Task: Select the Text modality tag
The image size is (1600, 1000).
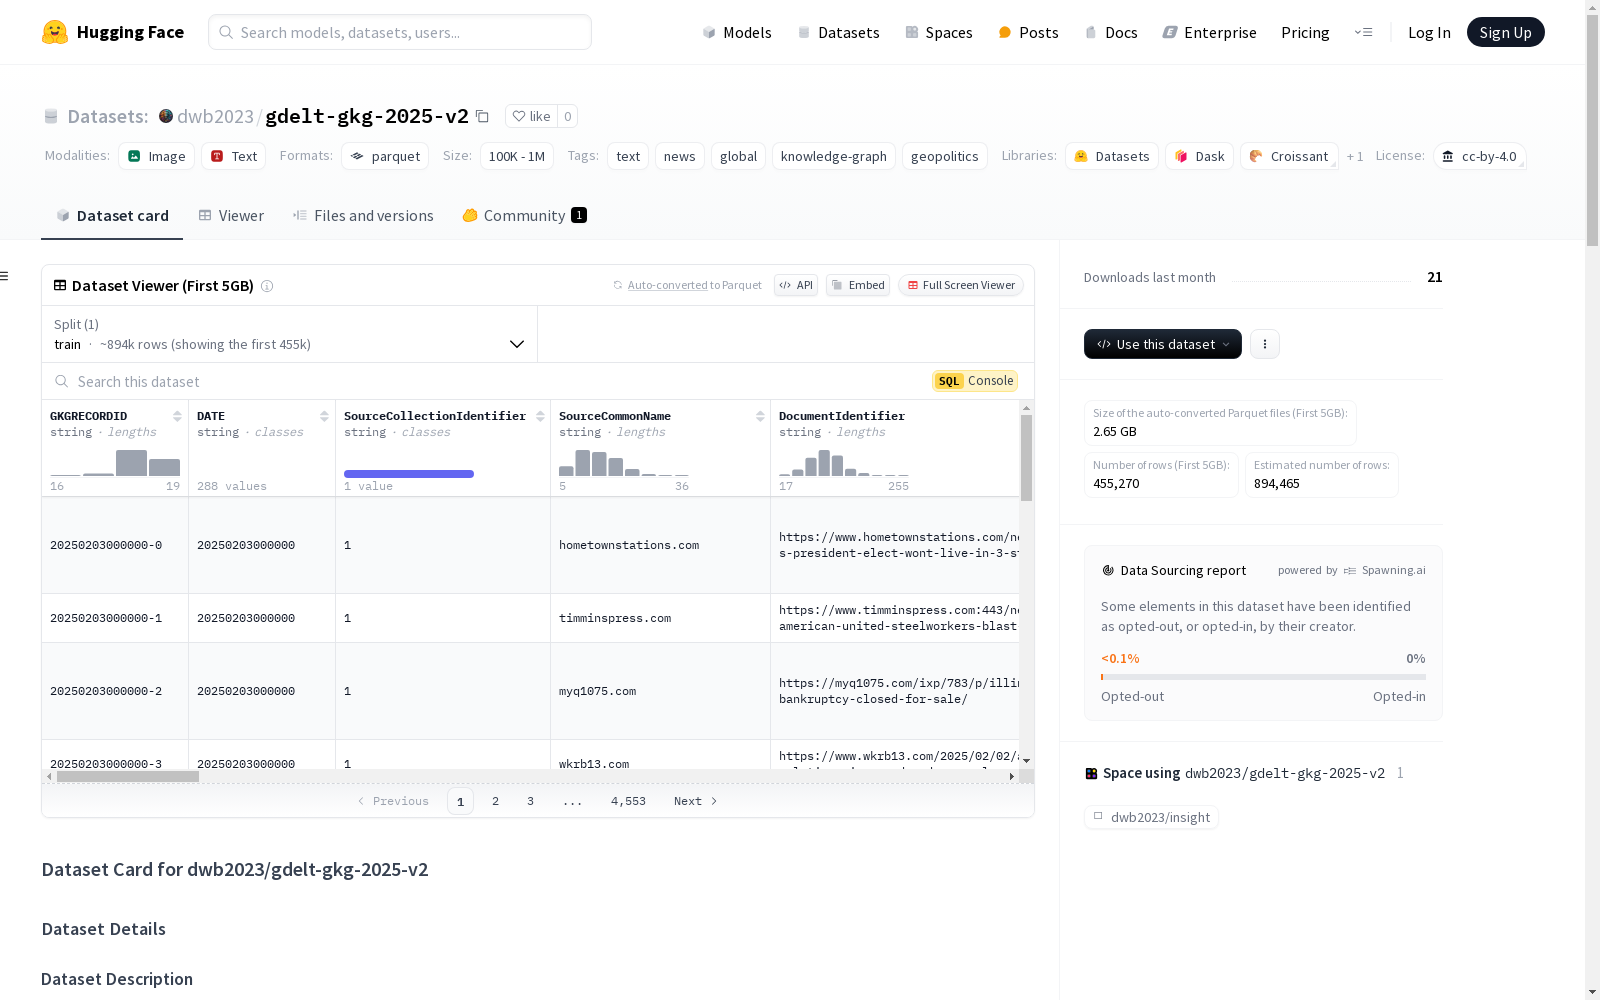Action: click(x=234, y=156)
